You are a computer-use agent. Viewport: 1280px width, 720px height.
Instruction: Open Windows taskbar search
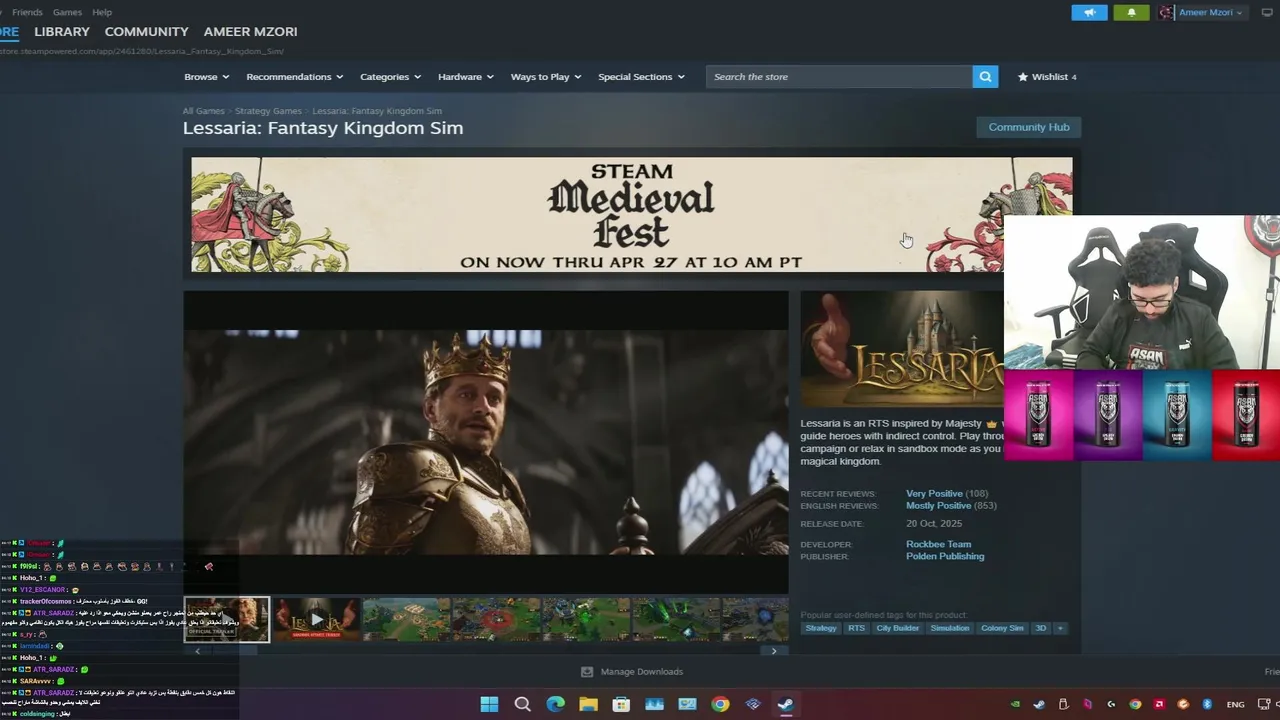click(522, 704)
